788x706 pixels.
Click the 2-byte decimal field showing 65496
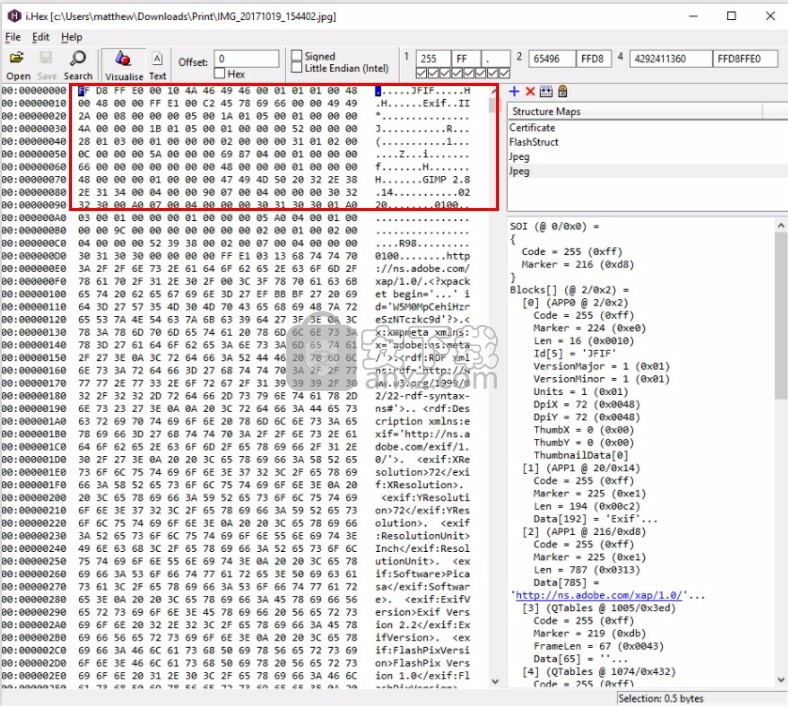click(552, 59)
